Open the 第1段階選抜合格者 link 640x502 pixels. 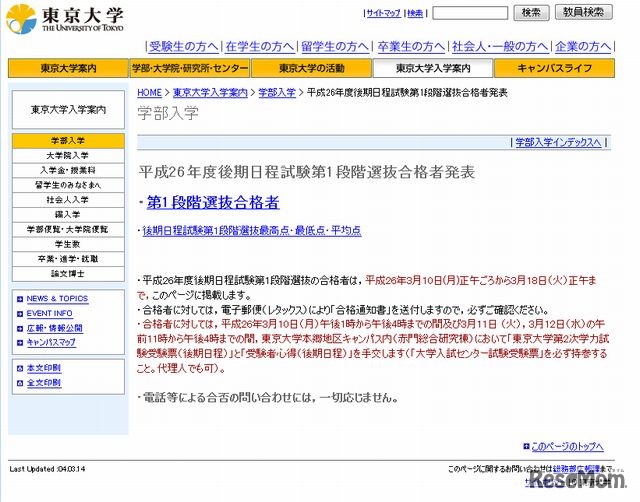213,202
